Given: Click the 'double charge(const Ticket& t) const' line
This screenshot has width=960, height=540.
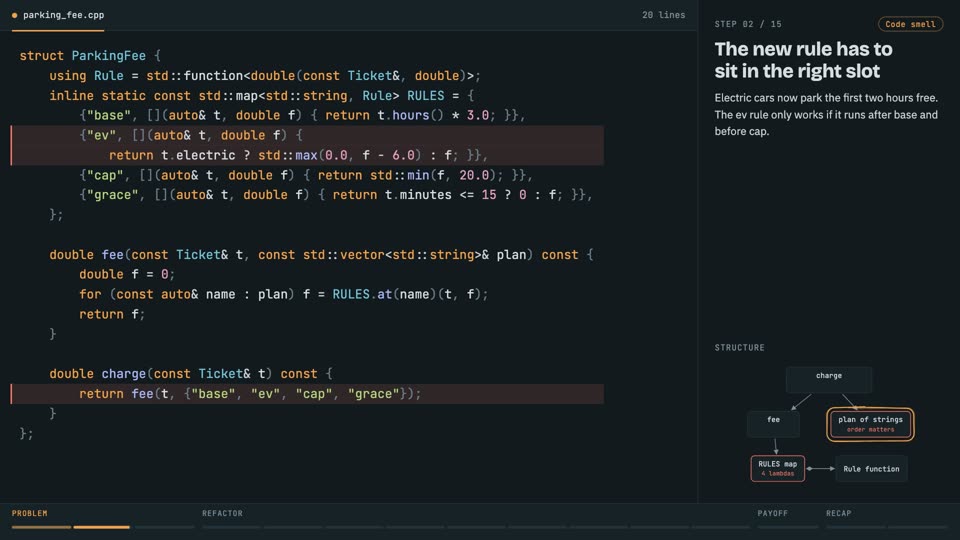Looking at the screenshot, I should coord(191,374).
